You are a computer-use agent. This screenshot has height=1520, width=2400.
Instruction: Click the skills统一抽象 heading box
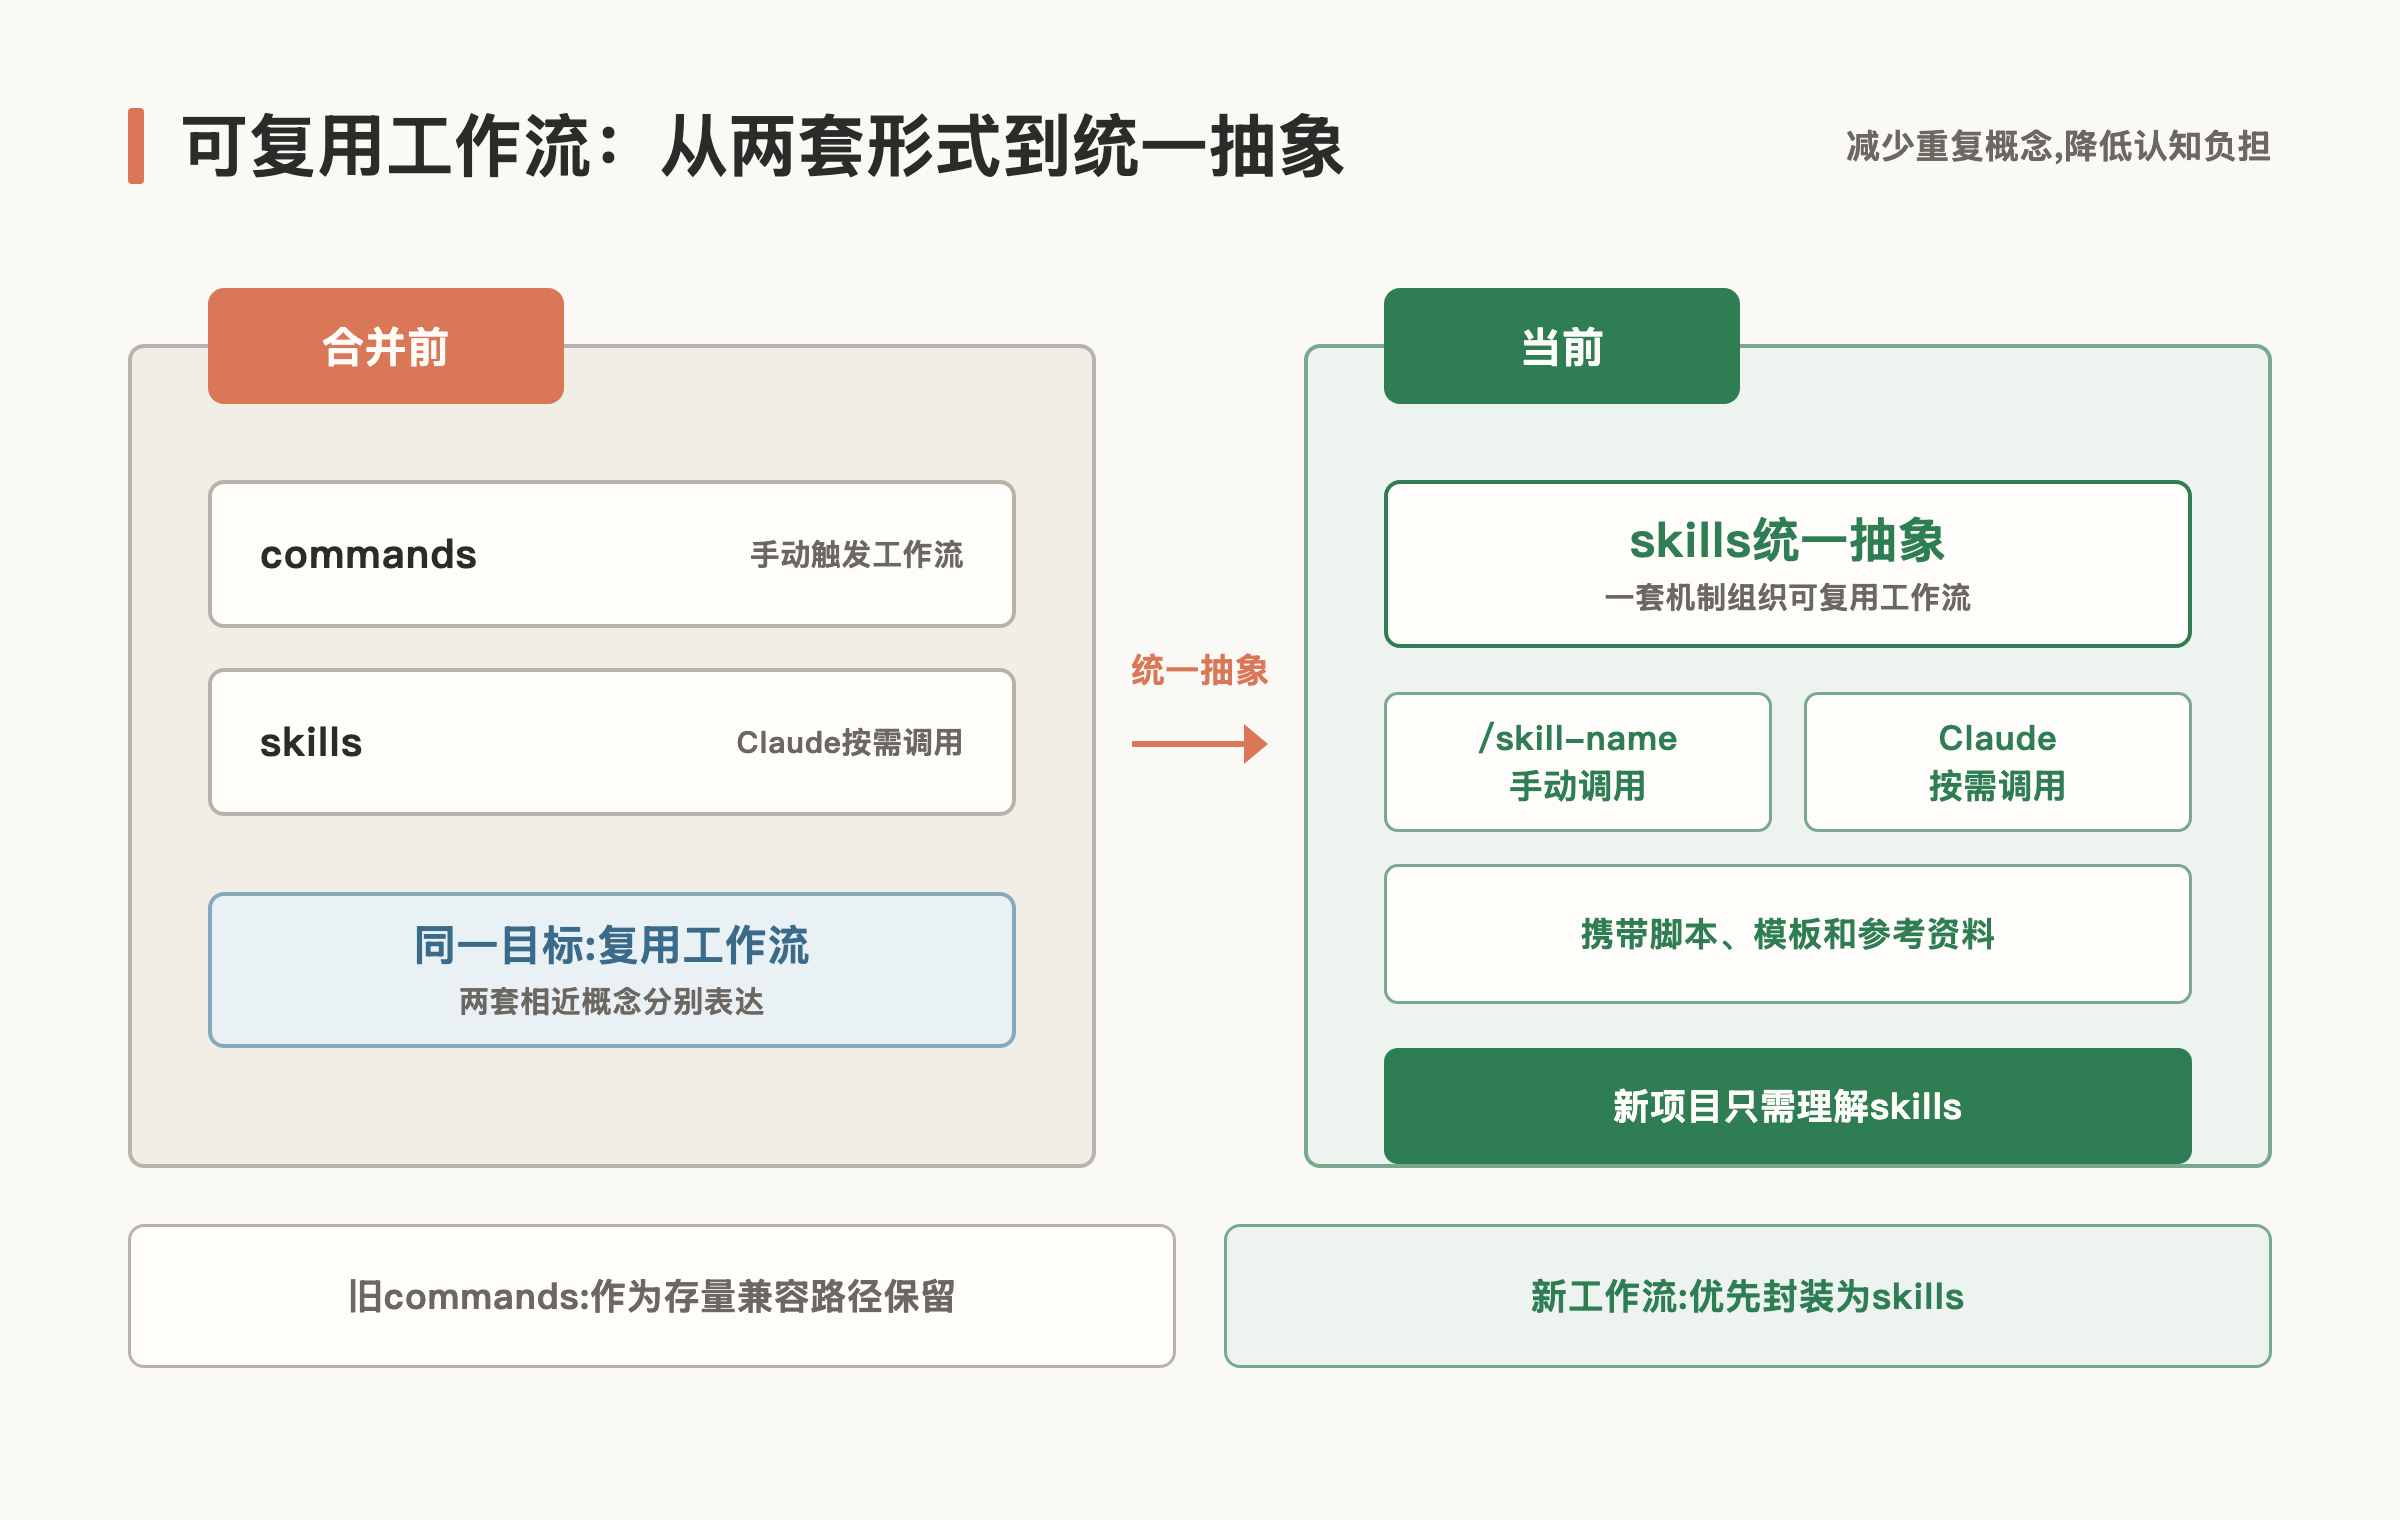tap(1788, 564)
